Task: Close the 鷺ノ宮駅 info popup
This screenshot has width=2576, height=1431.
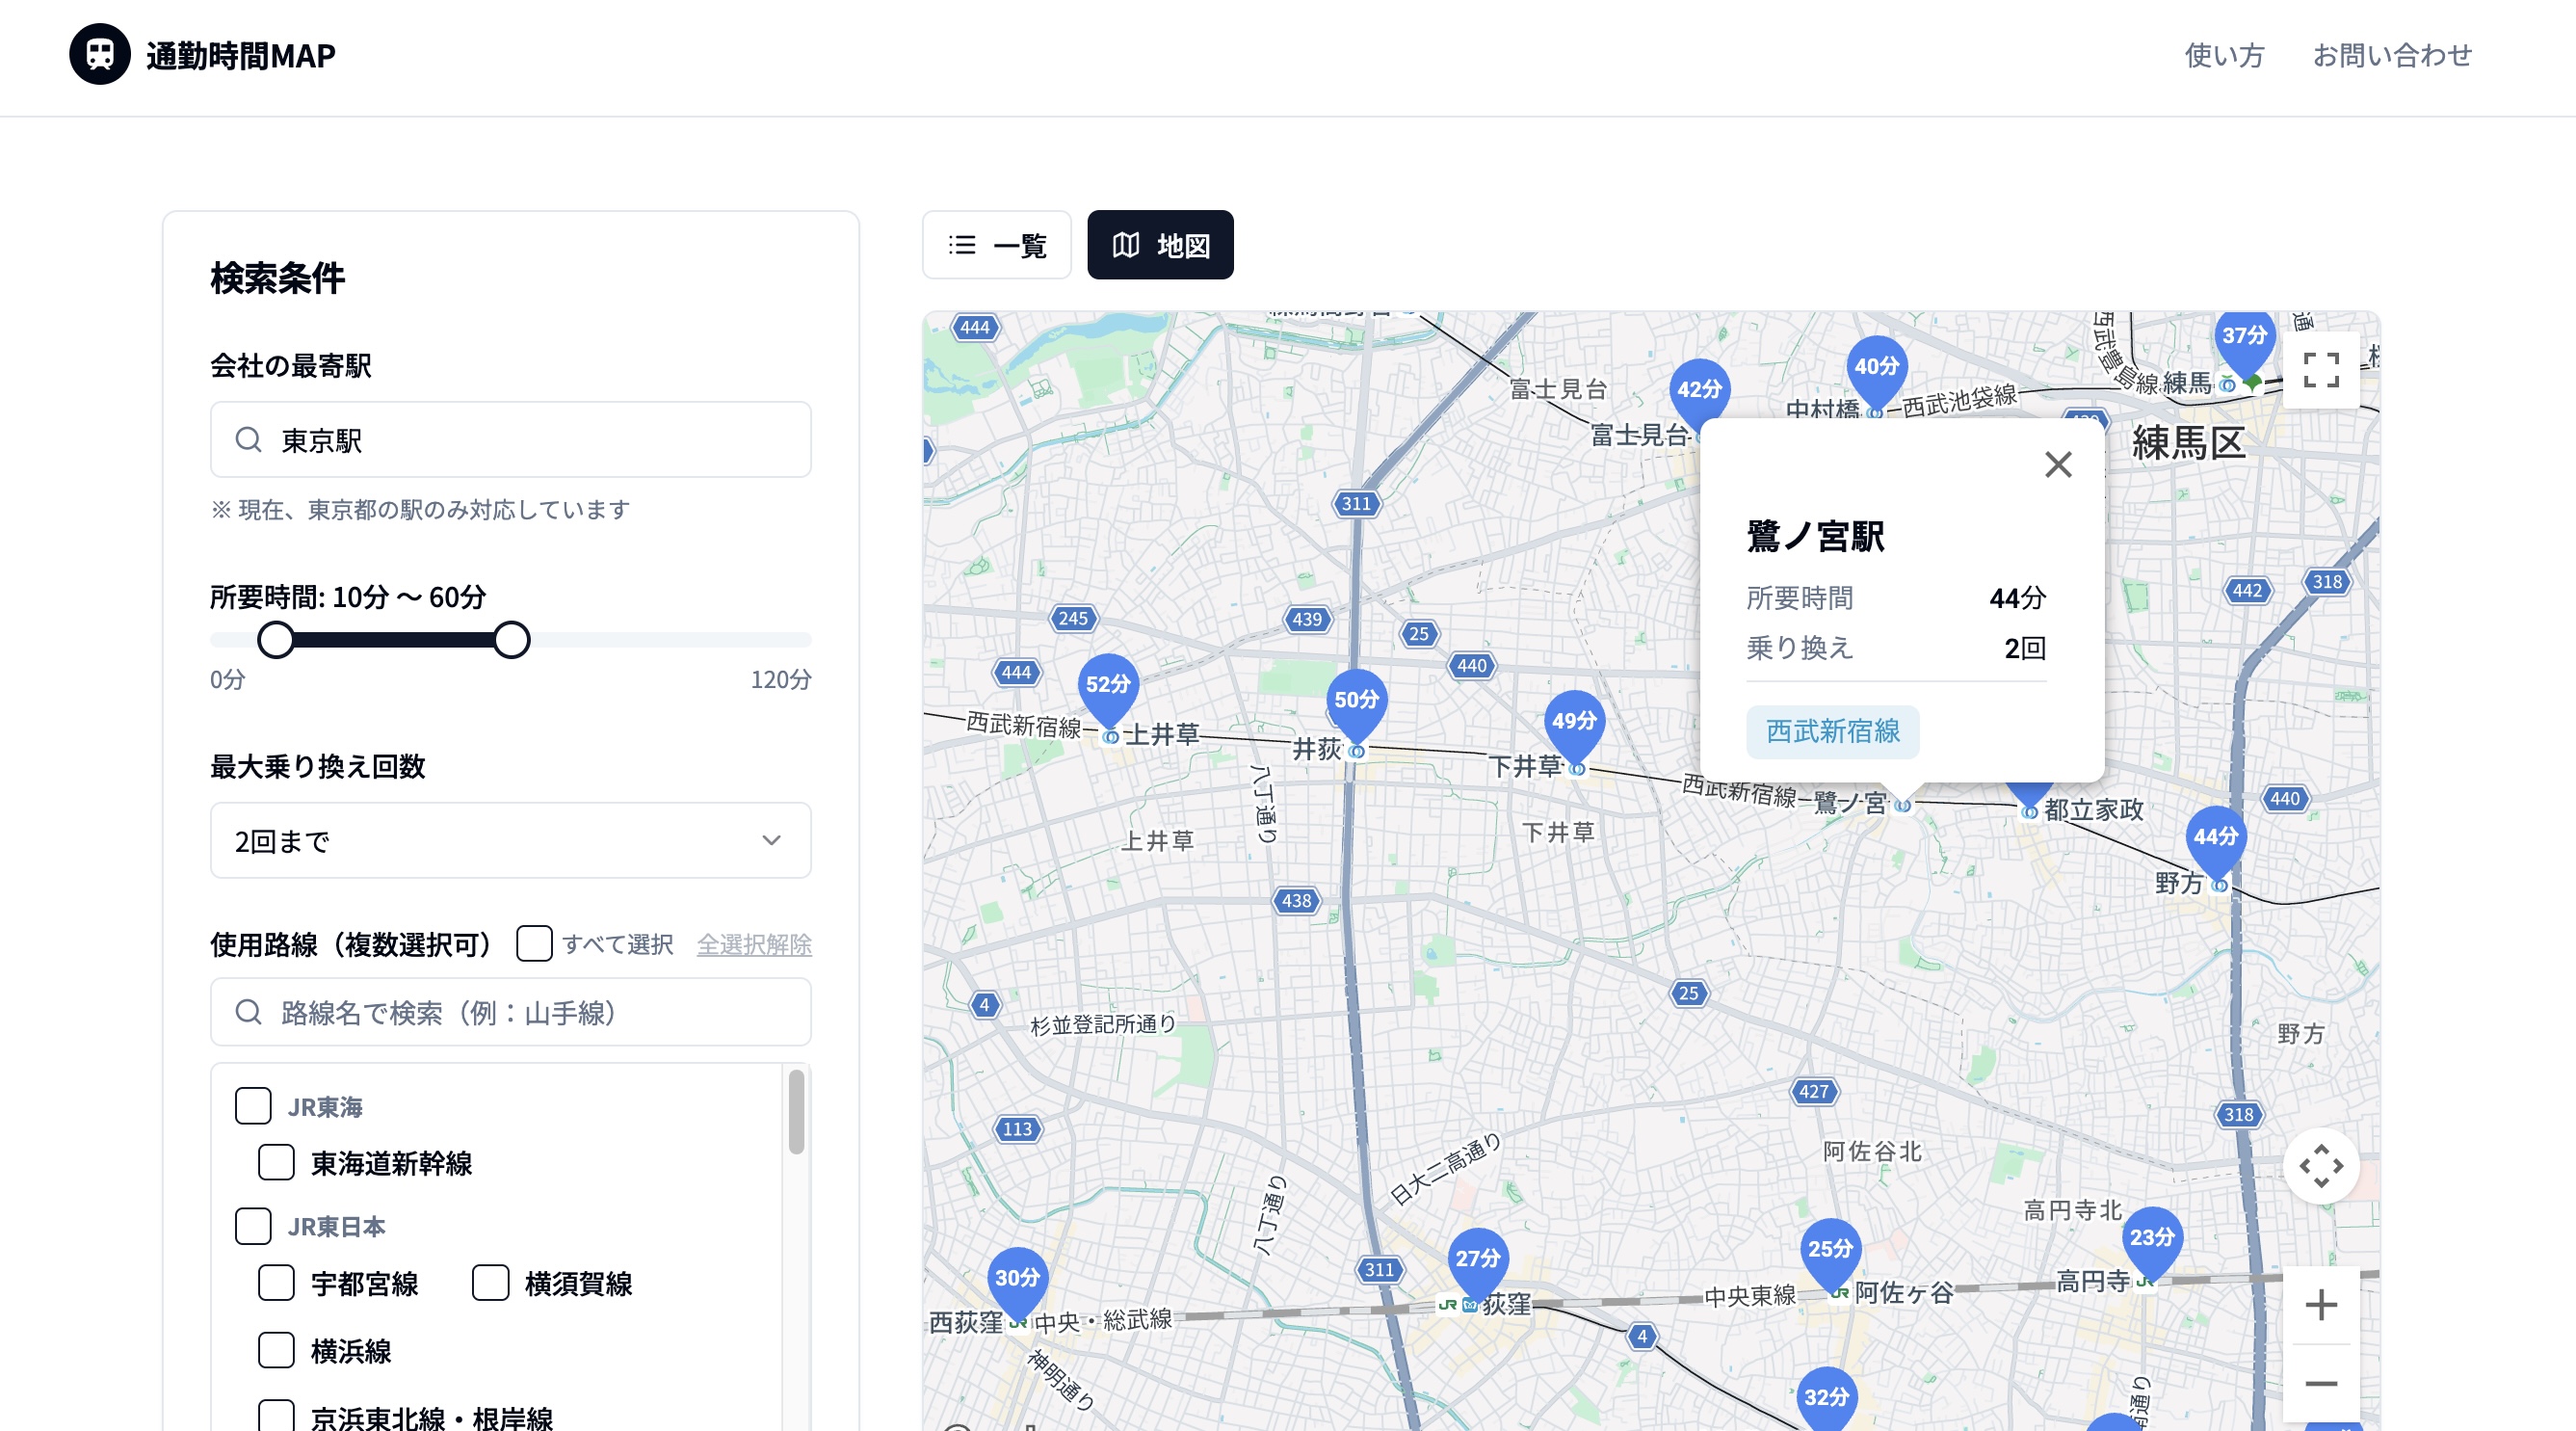Action: click(2059, 464)
